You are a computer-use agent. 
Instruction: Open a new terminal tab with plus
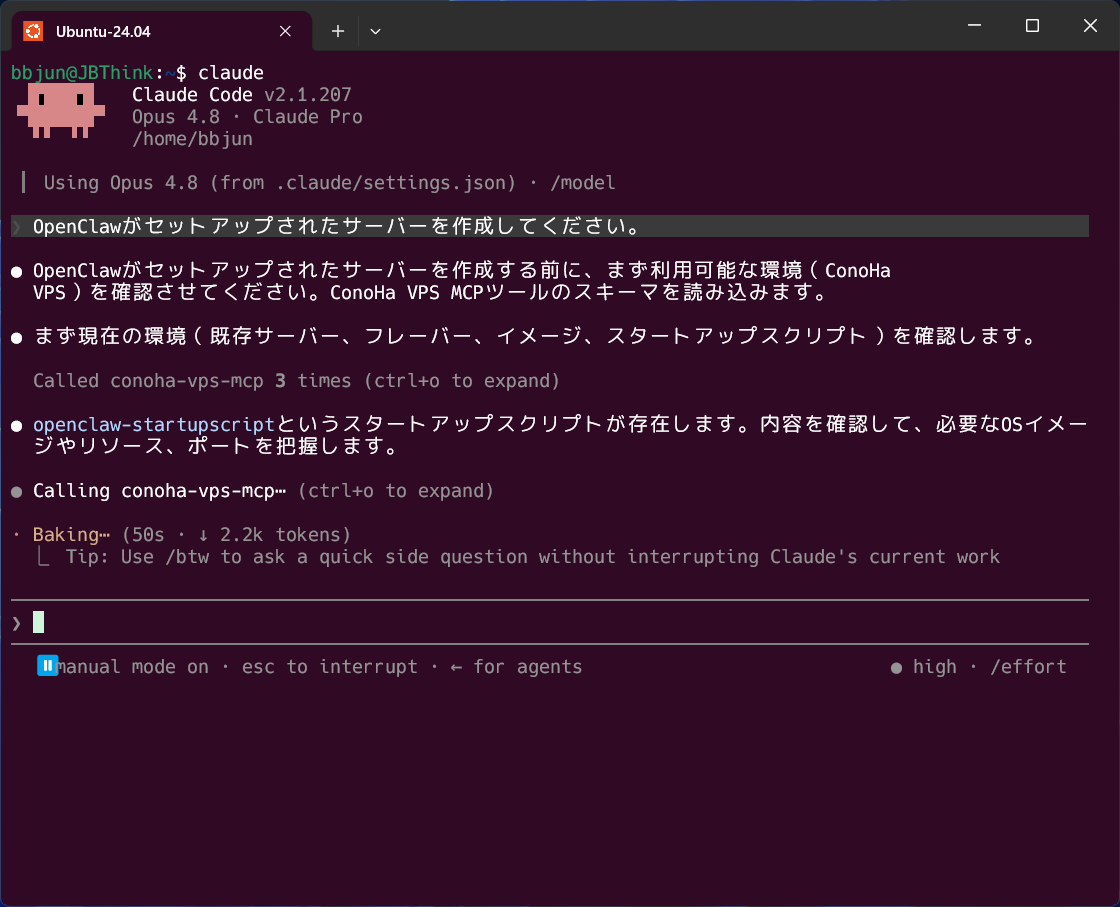(338, 31)
